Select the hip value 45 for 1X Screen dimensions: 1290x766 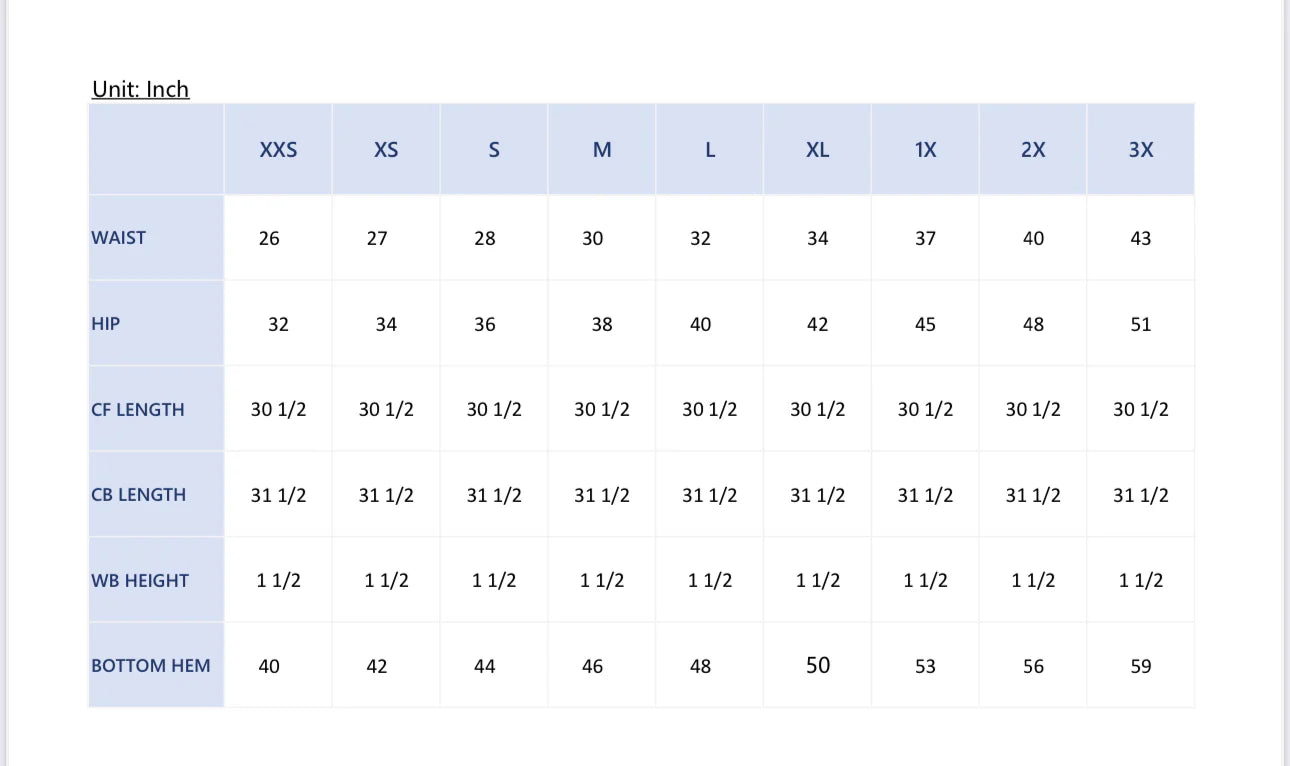pyautogui.click(x=926, y=324)
